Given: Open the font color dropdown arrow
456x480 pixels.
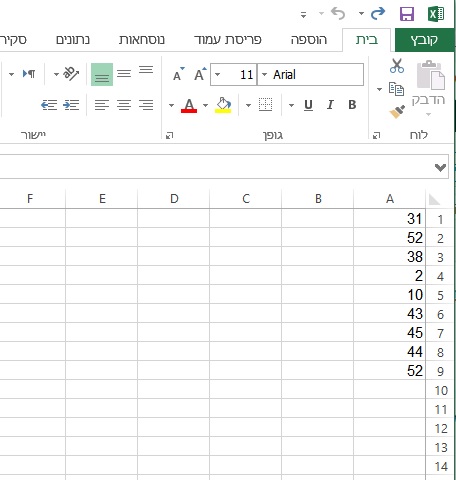Looking at the screenshot, I should pyautogui.click(x=171, y=105).
